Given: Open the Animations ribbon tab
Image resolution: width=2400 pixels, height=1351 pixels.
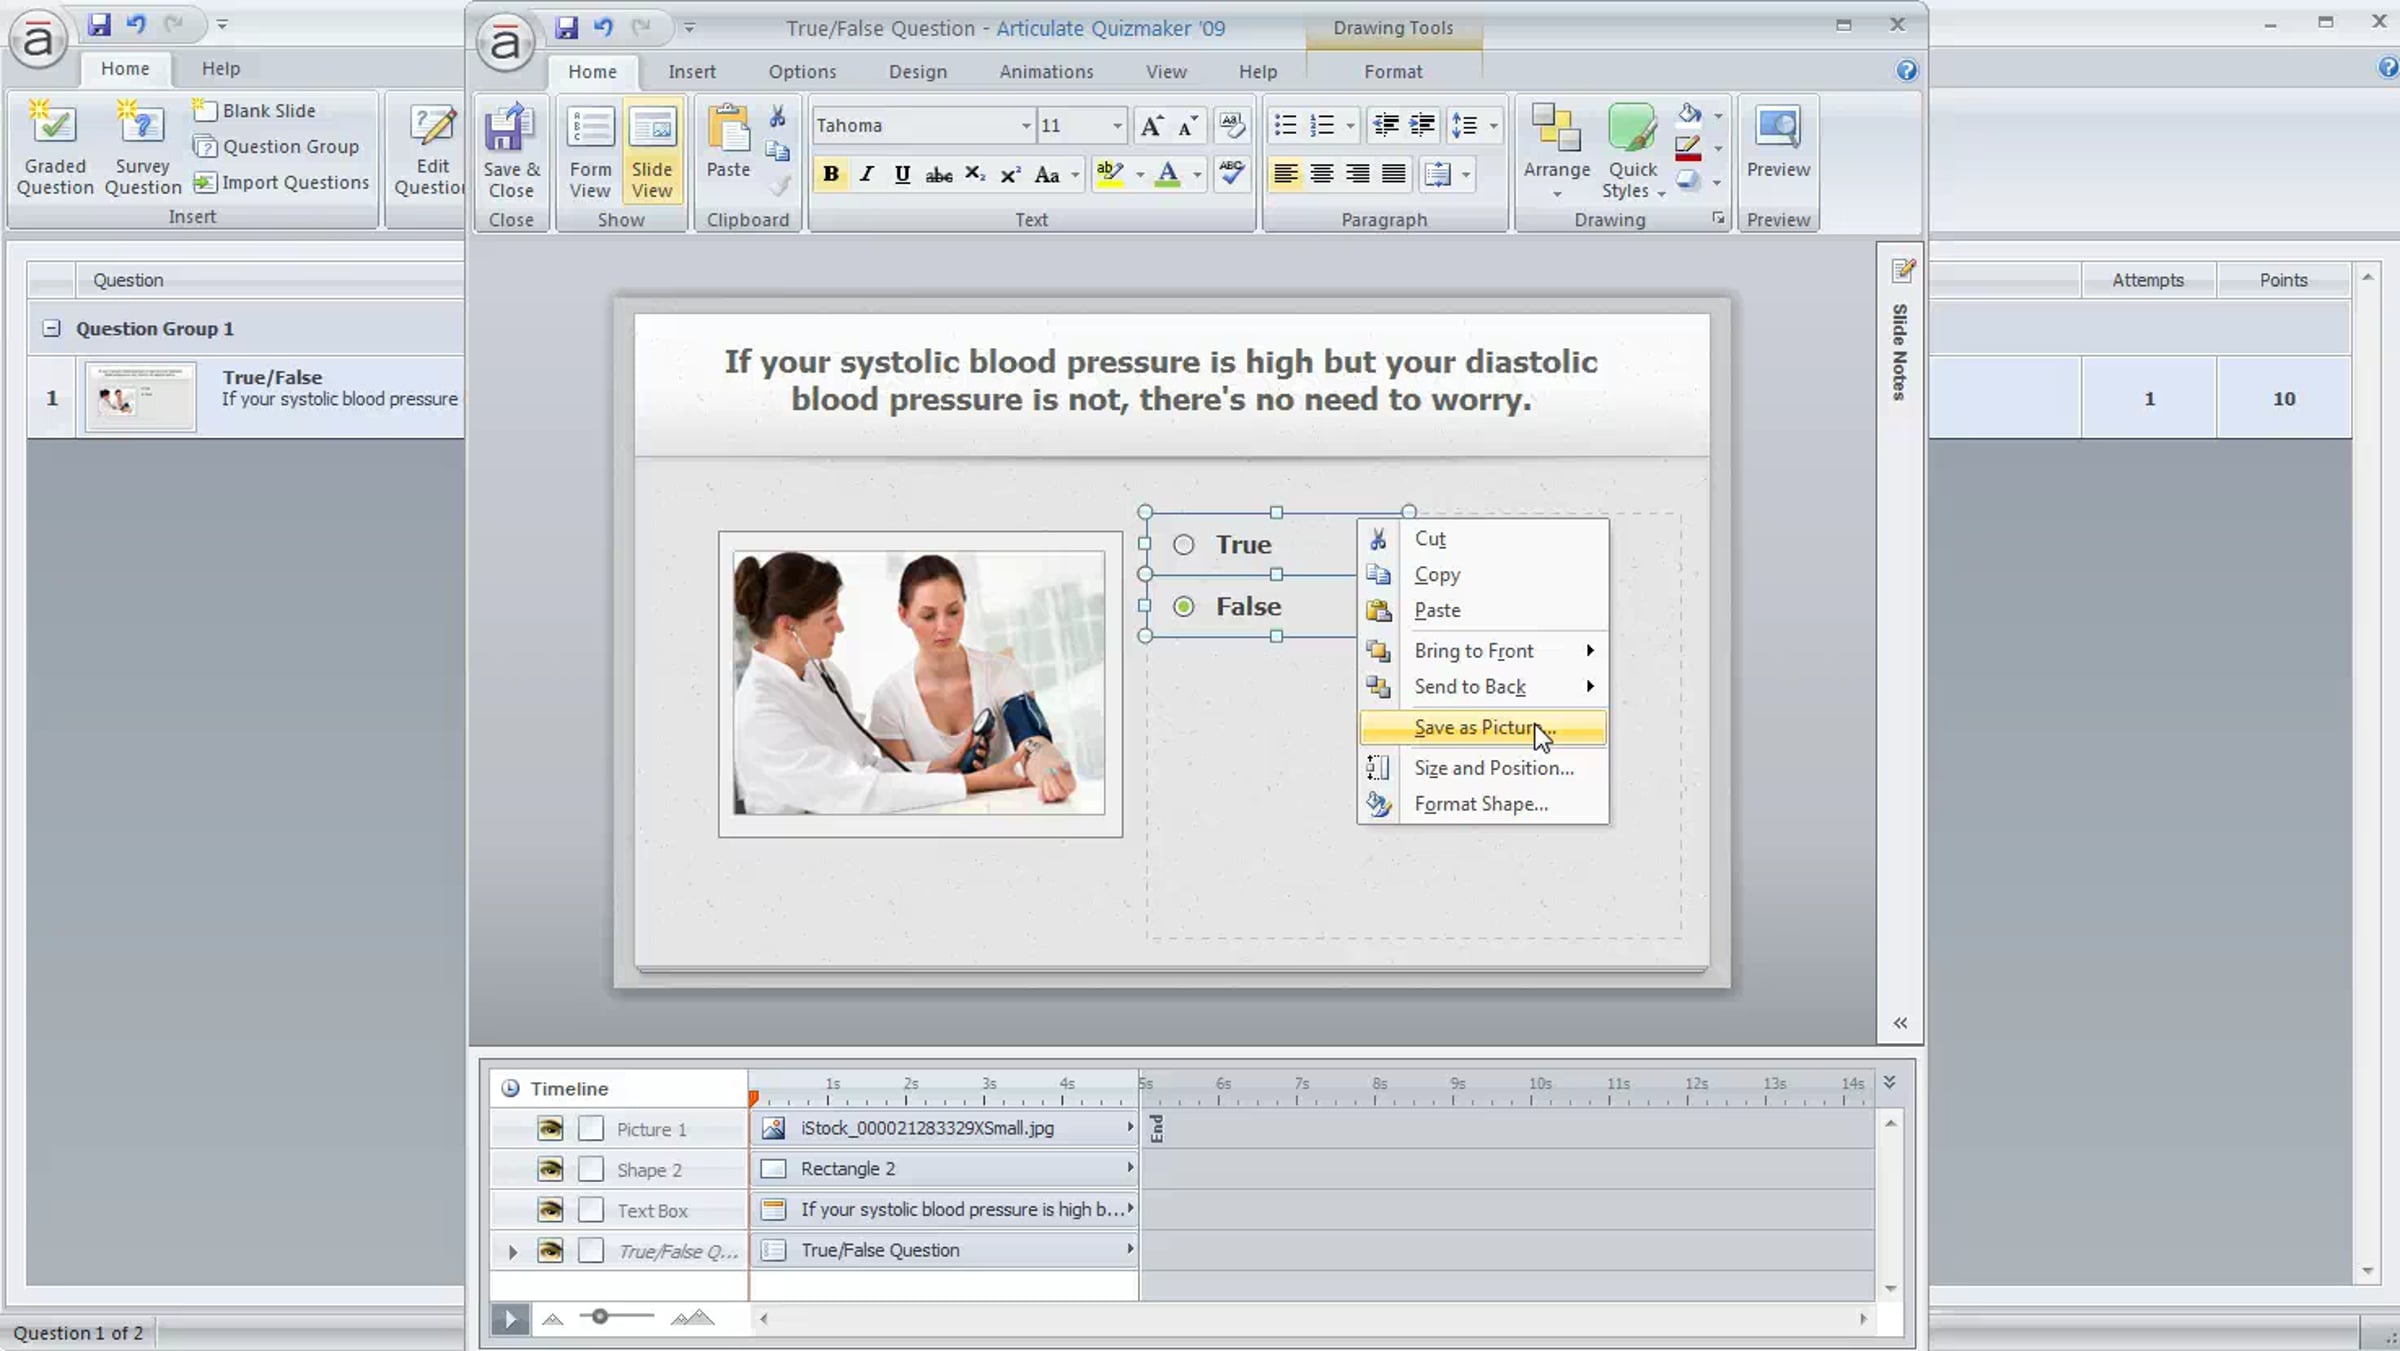Looking at the screenshot, I should (x=1045, y=72).
